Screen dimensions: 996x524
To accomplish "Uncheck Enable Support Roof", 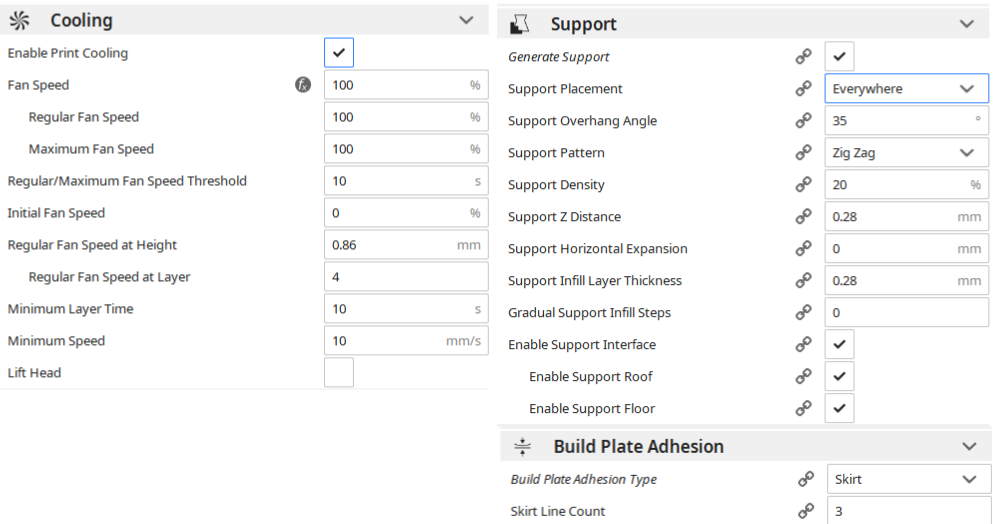I will click(840, 377).
